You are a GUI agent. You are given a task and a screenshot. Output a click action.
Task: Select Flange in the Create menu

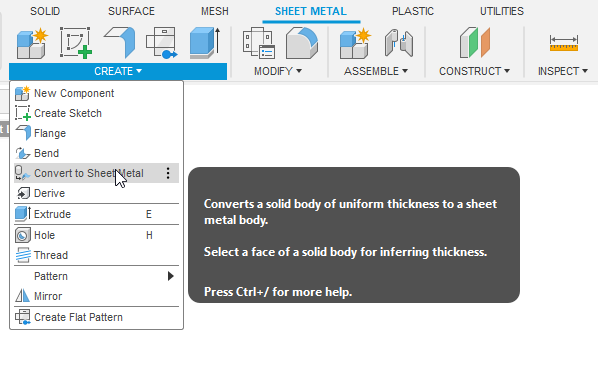(96, 133)
